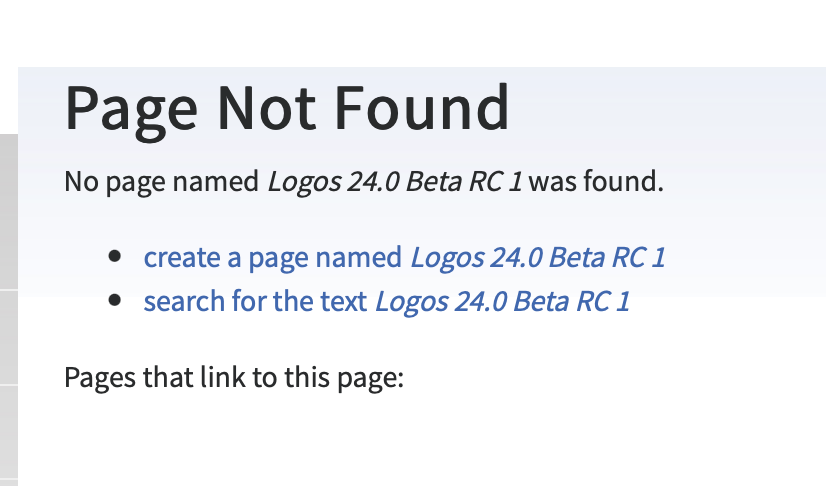Click the 'Page Not Found' heading
This screenshot has width=826, height=486.
pyautogui.click(x=287, y=109)
